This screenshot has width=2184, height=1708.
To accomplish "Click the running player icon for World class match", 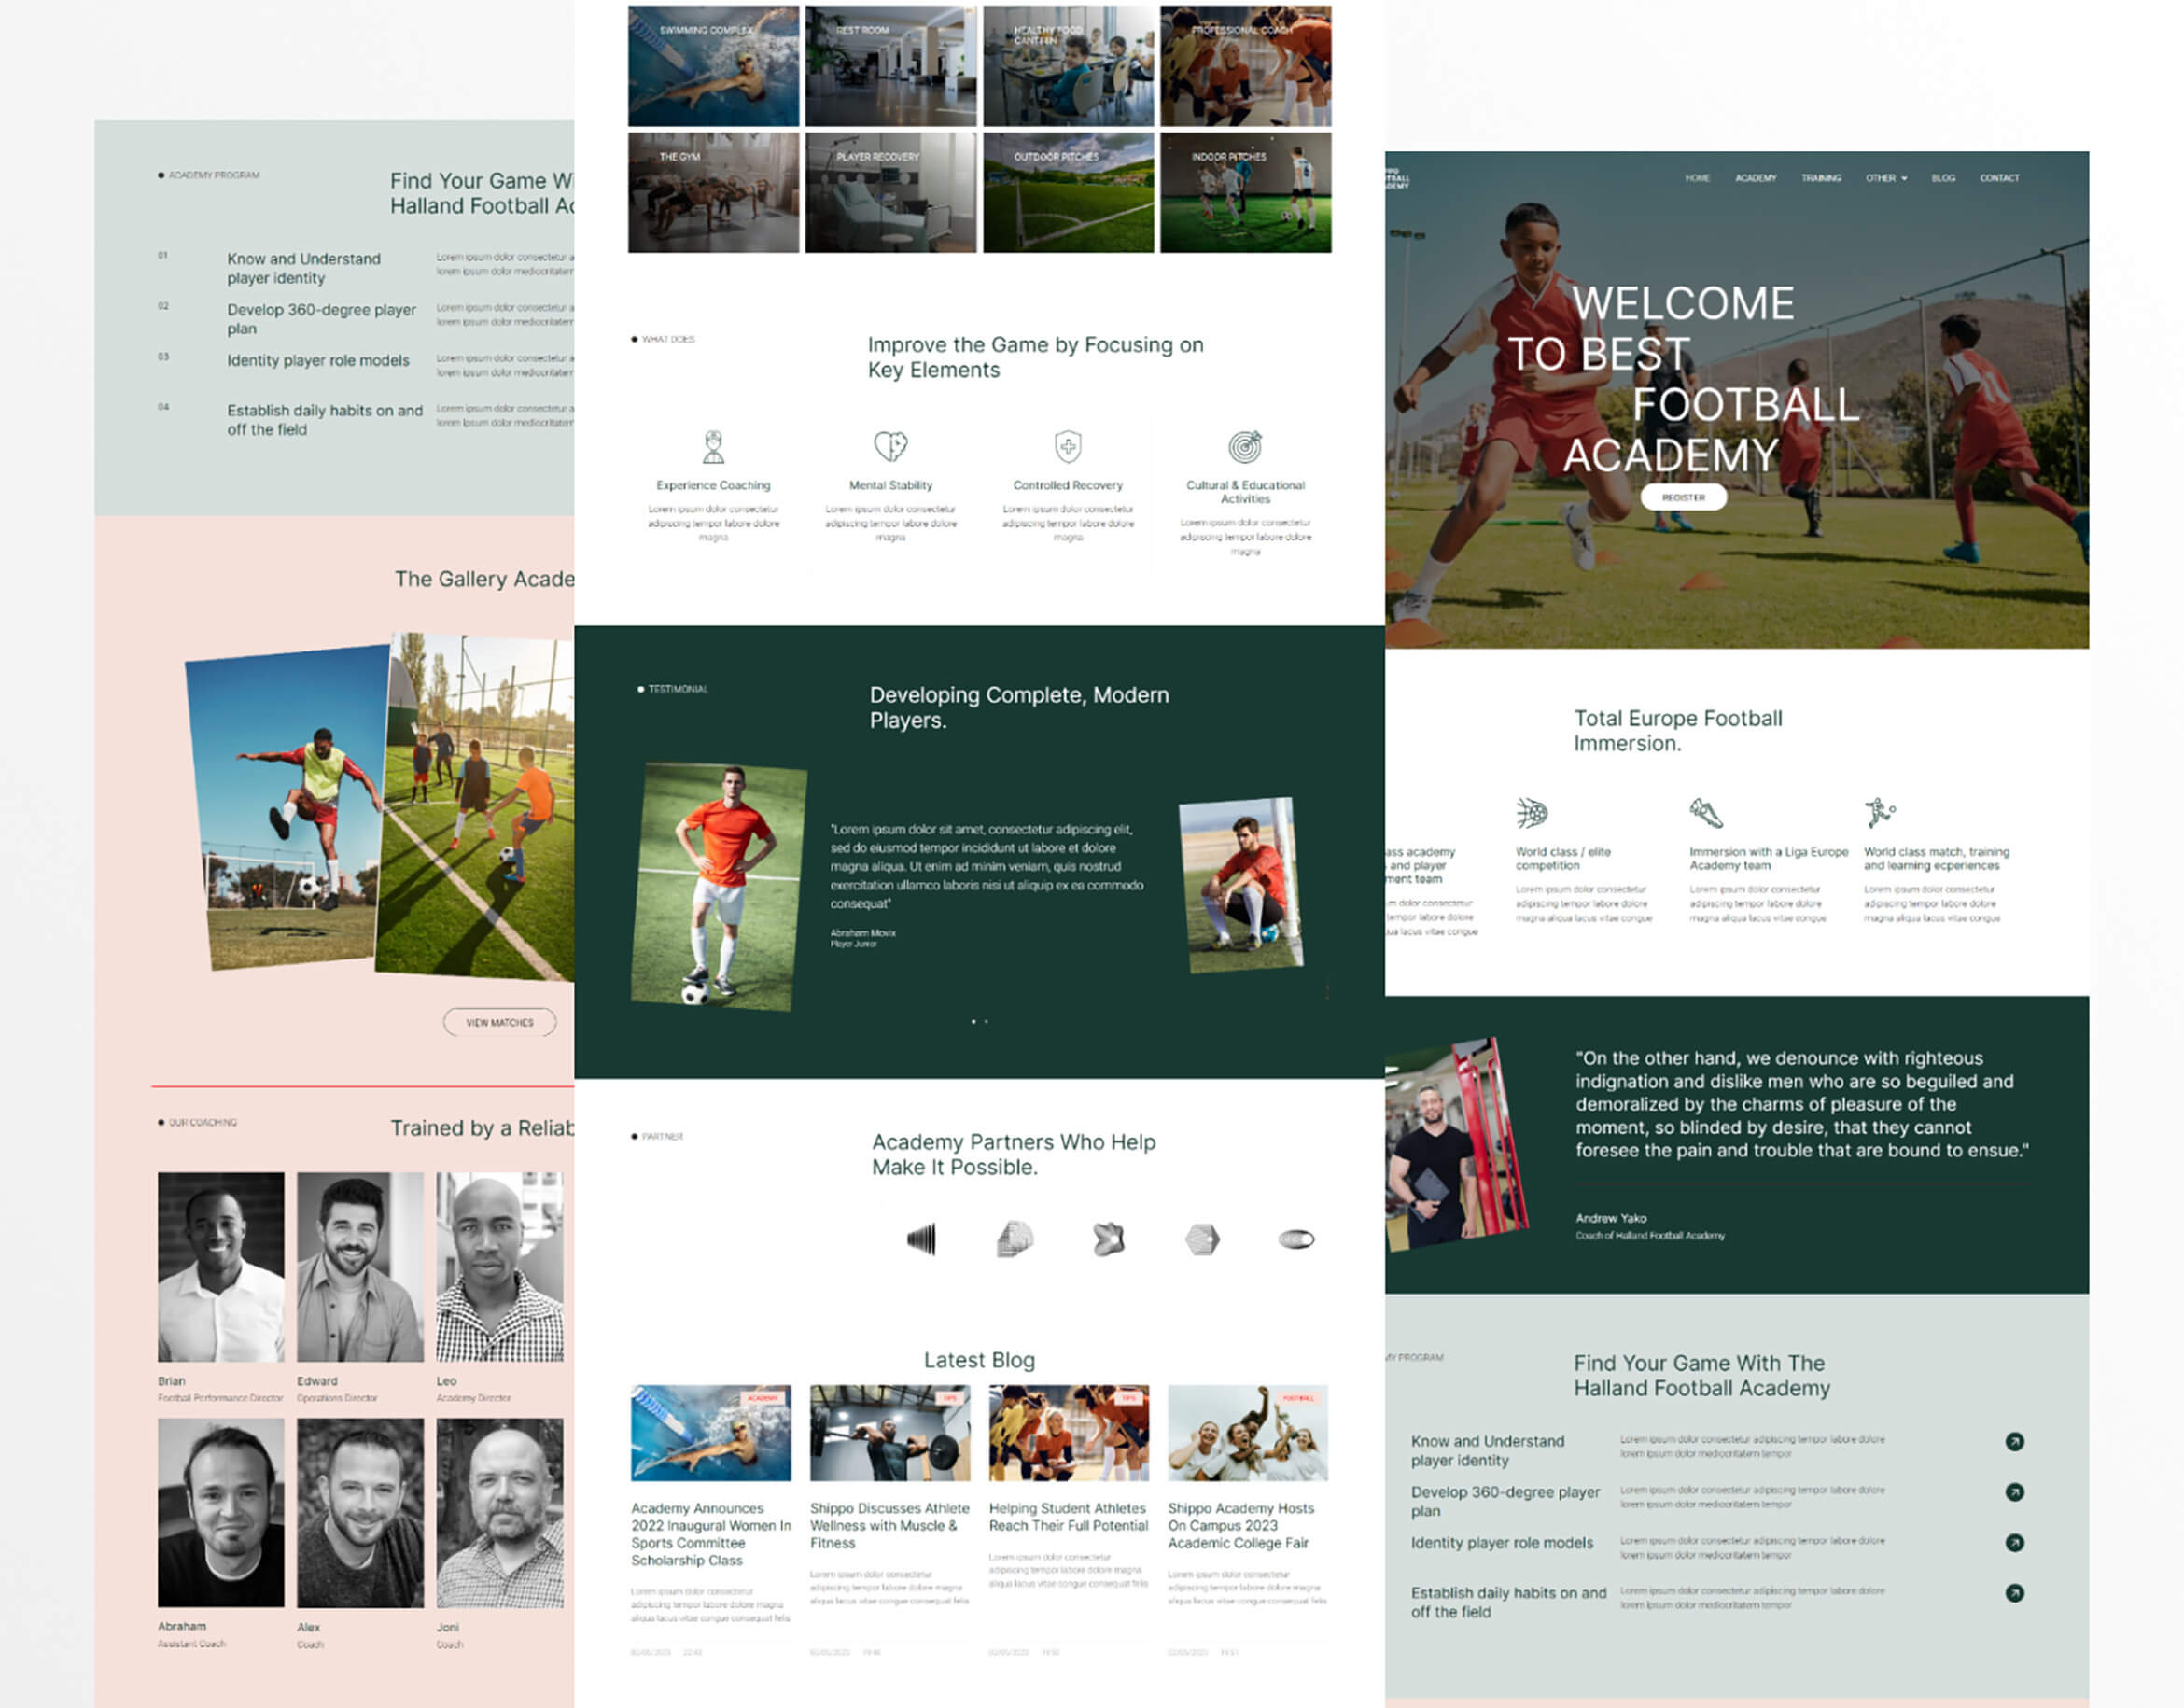I will 1879,812.
